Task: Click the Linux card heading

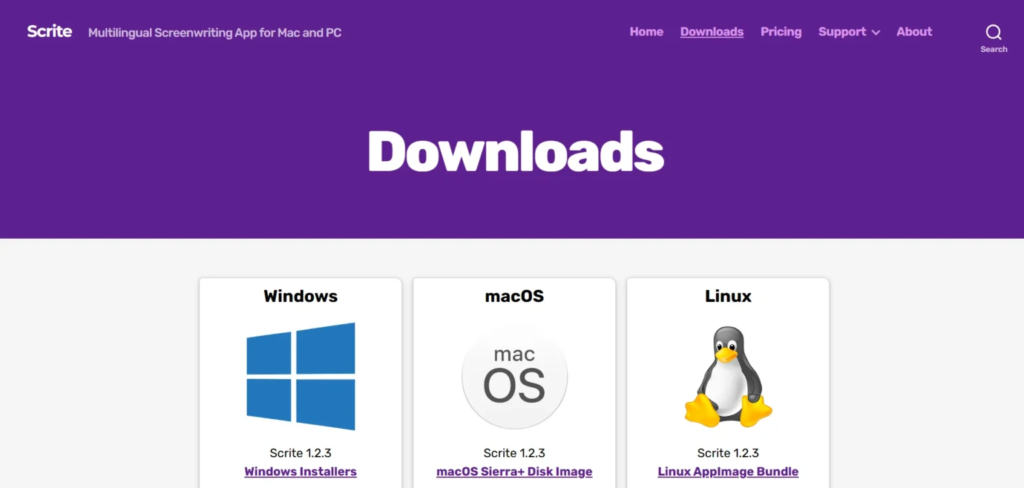Action: (x=728, y=297)
